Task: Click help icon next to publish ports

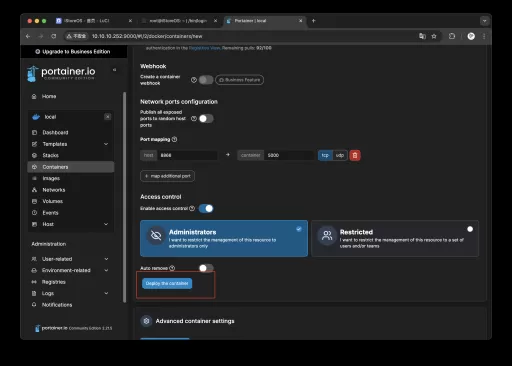Action: click(x=194, y=119)
